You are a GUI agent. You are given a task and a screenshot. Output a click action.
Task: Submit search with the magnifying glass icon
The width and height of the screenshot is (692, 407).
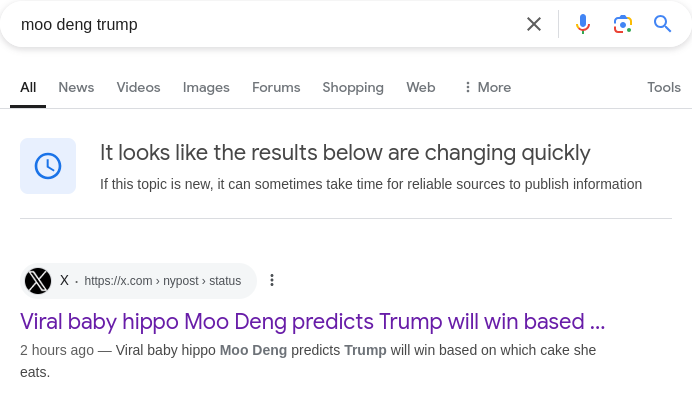662,24
